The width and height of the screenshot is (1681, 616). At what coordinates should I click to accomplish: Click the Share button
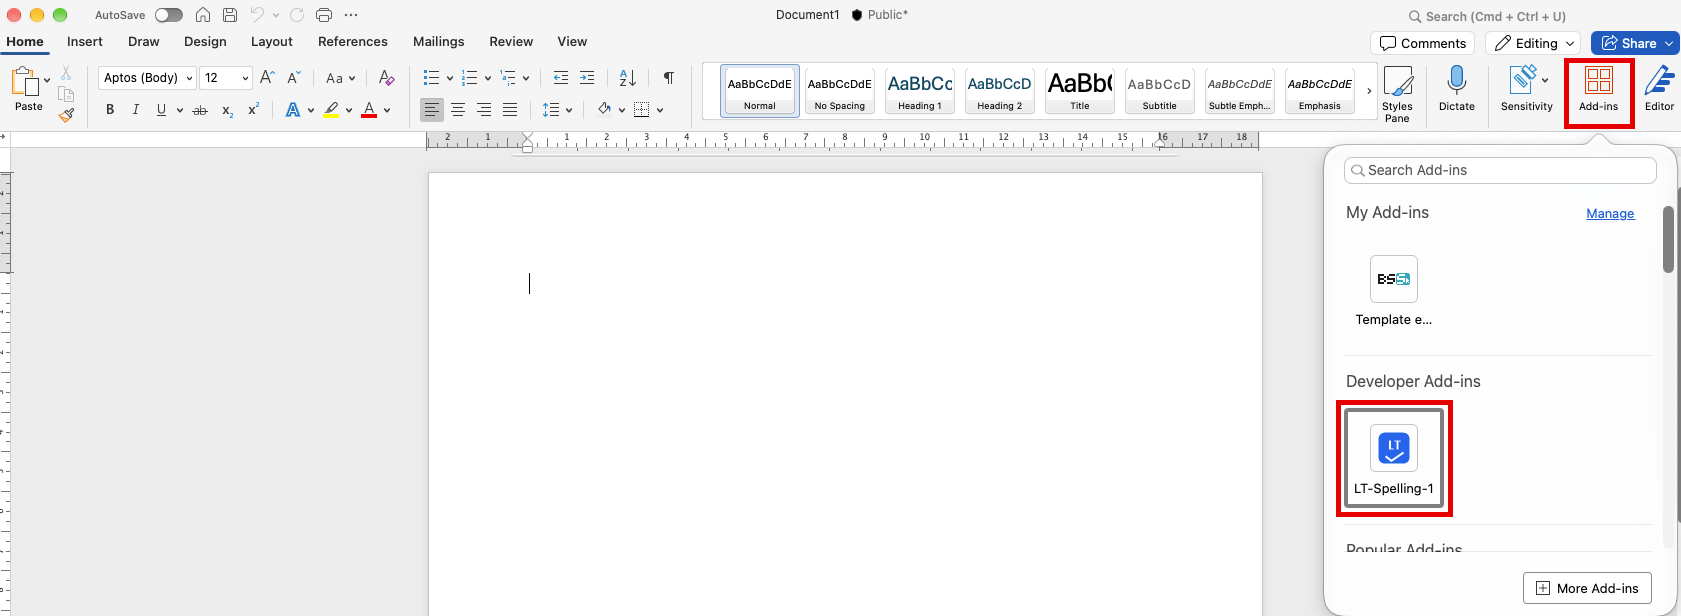pos(1635,43)
